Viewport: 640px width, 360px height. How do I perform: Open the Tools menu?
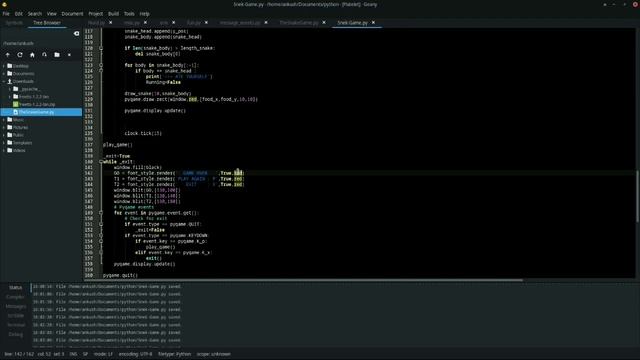pyautogui.click(x=129, y=13)
